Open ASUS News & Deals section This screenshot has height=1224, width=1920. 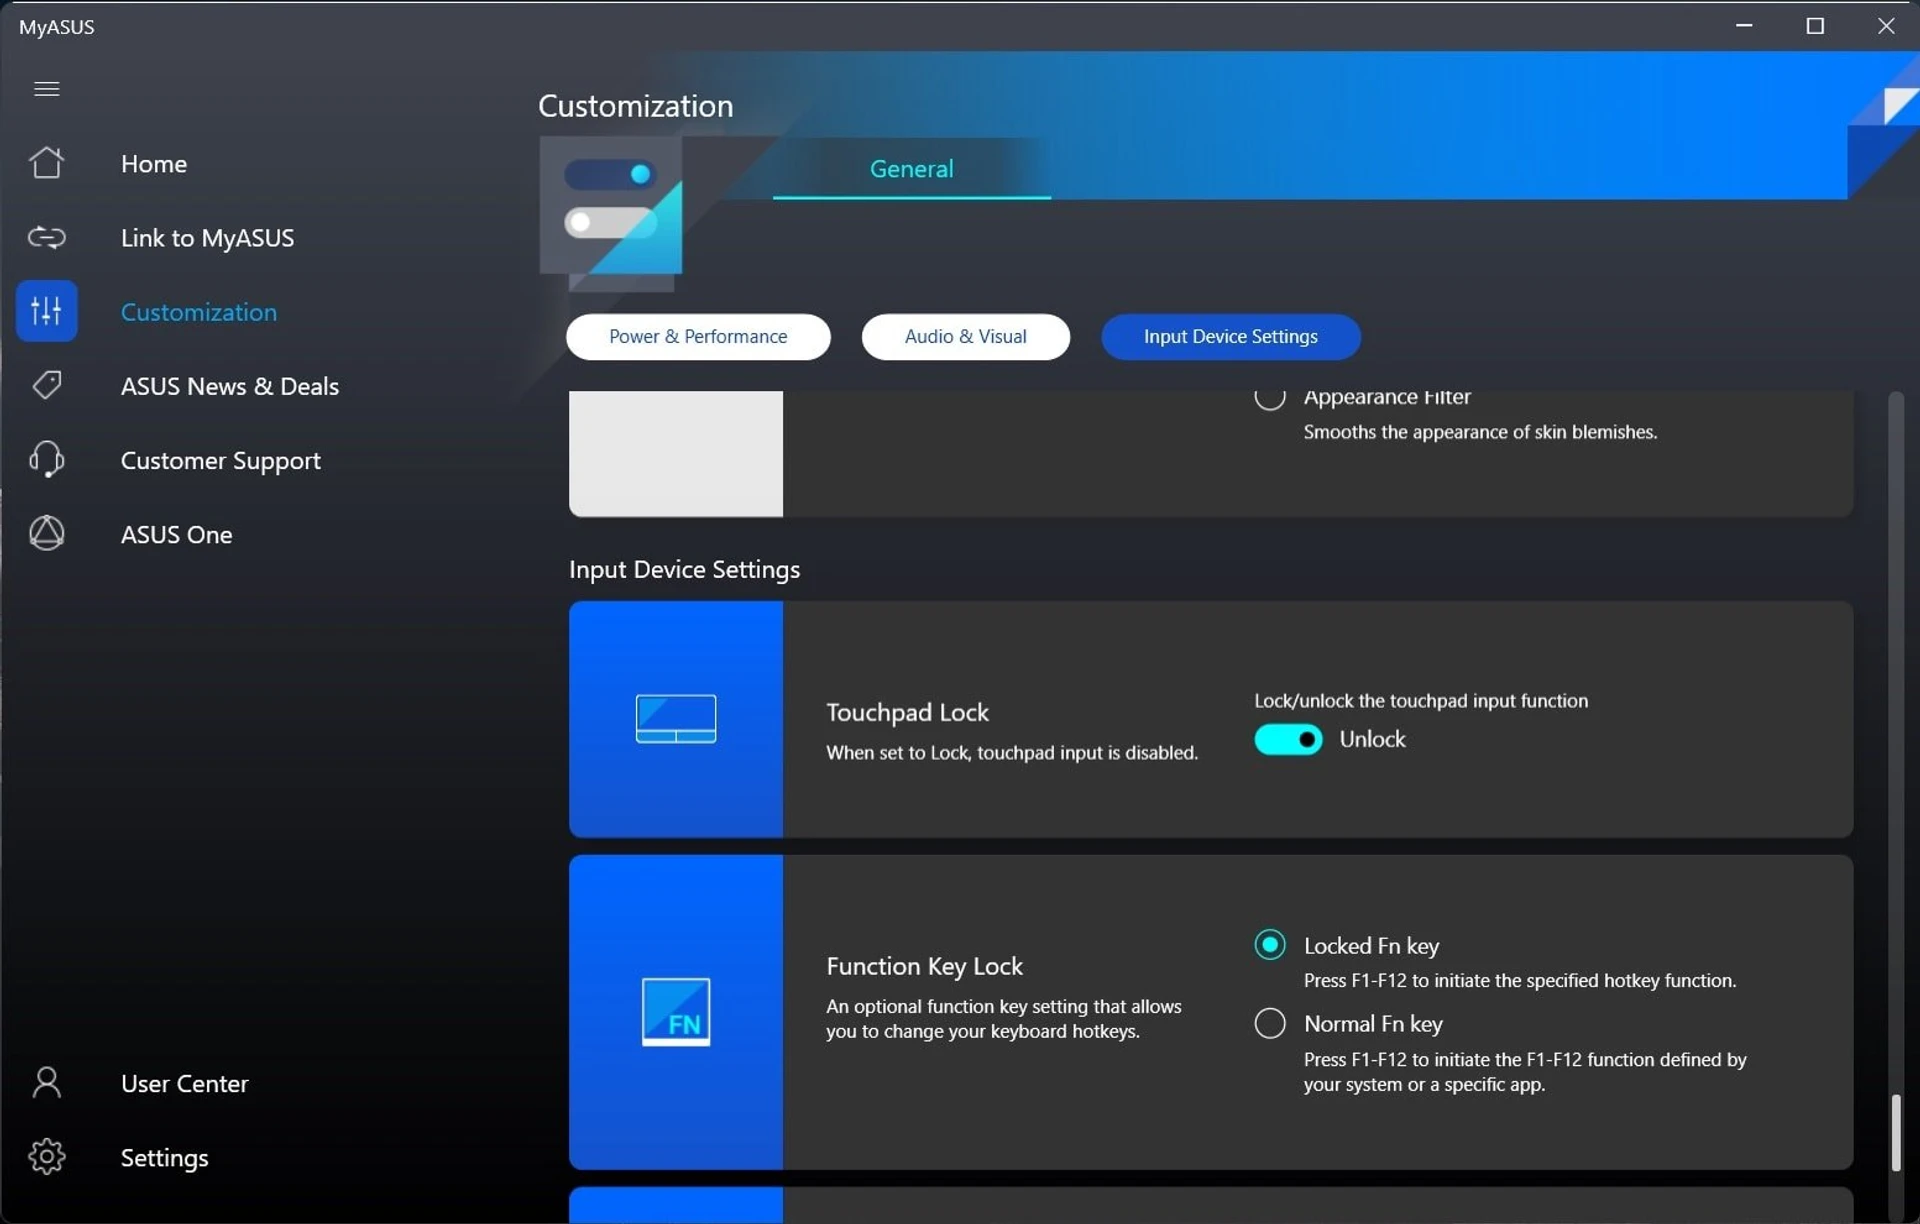(x=230, y=385)
